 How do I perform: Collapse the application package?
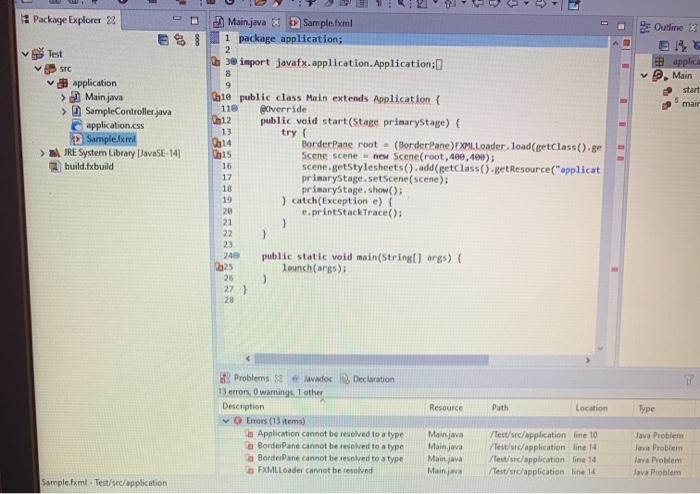click(50, 83)
